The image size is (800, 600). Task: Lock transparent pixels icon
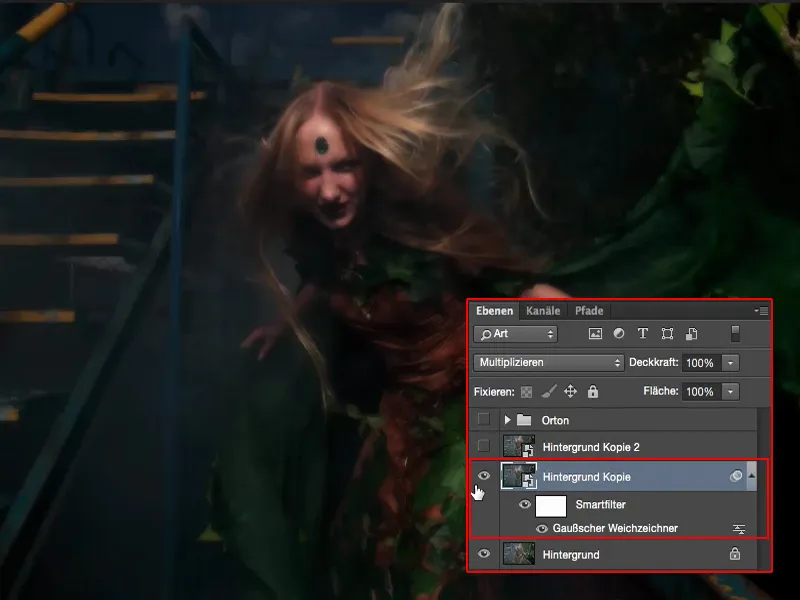pos(526,392)
